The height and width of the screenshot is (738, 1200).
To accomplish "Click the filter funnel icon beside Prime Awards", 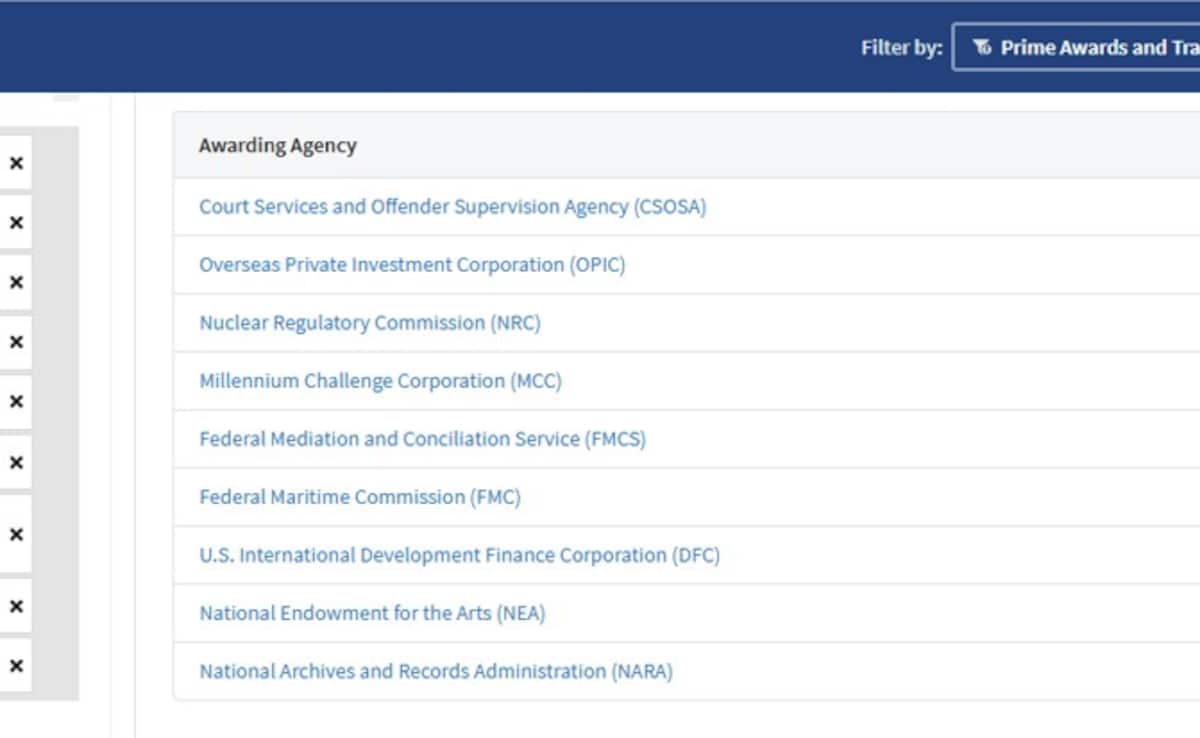I will pyautogui.click(x=982, y=48).
